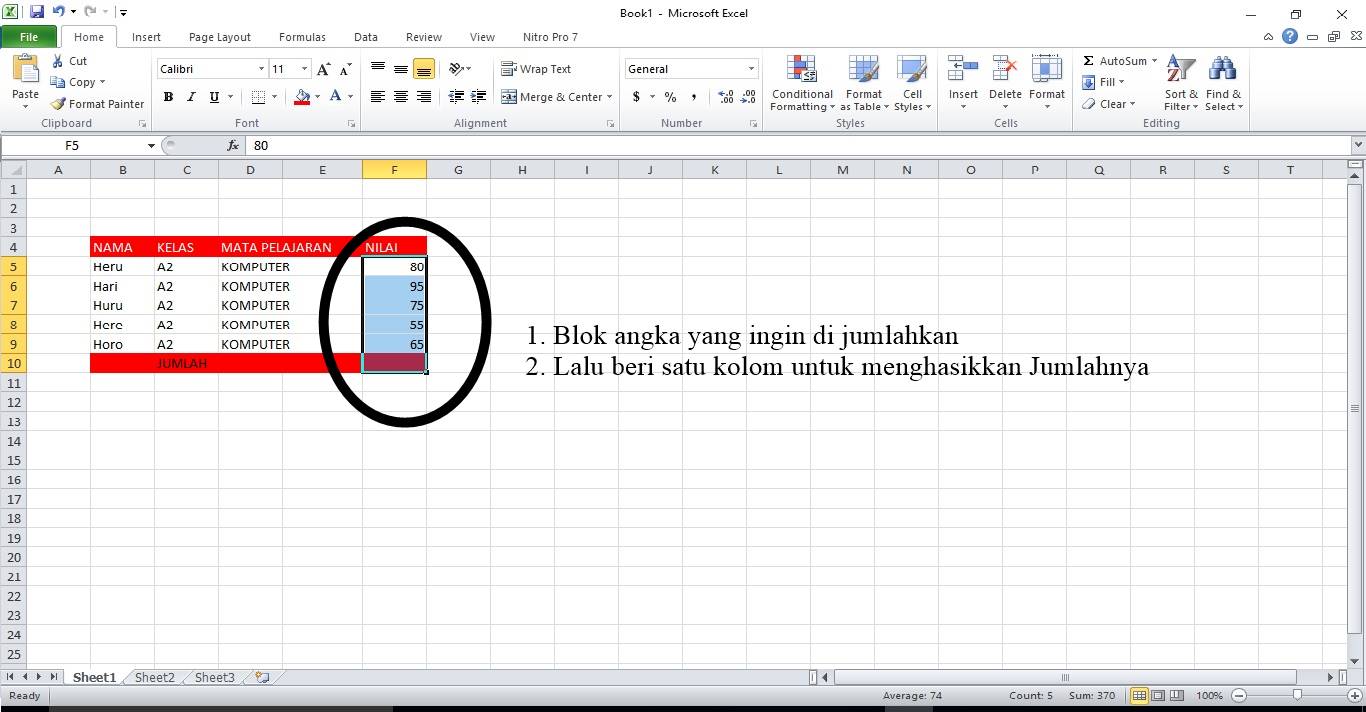The image size is (1366, 712).
Task: Switch to the Formulas ribbon tab
Action: [x=302, y=37]
